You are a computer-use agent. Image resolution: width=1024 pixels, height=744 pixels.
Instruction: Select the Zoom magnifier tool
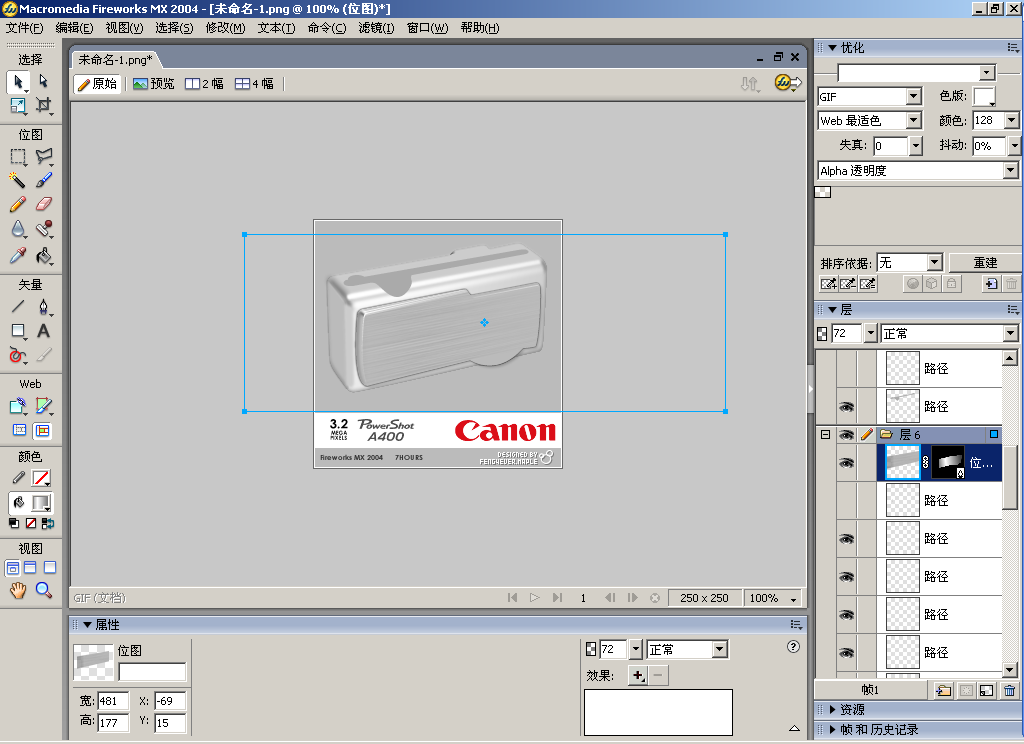tap(43, 590)
